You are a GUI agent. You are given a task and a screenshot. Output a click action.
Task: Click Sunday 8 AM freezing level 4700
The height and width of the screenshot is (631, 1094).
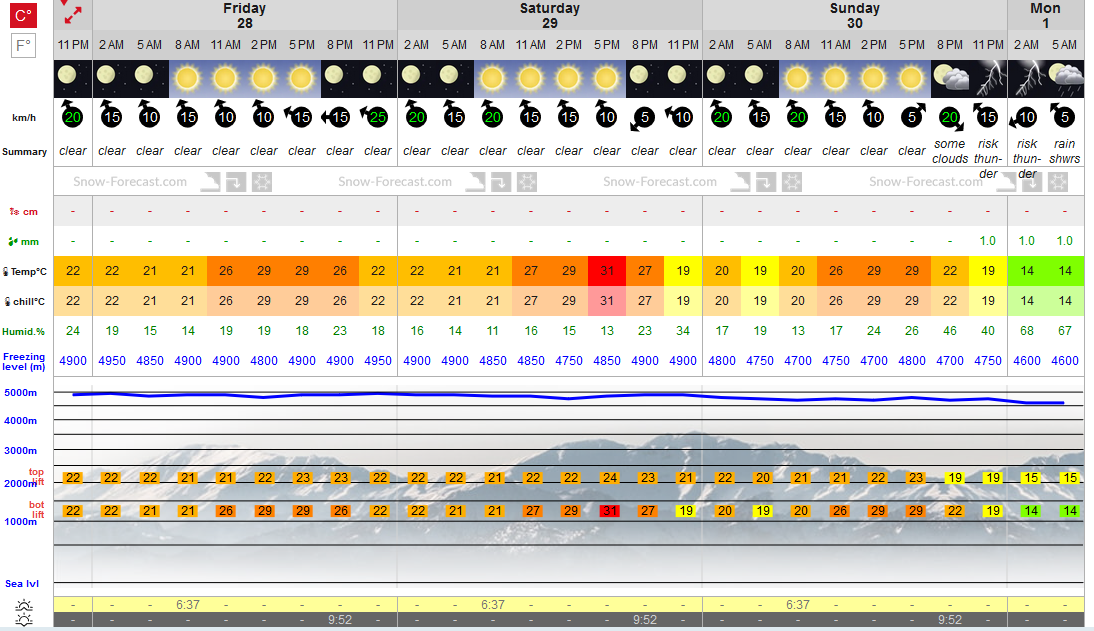[797, 361]
